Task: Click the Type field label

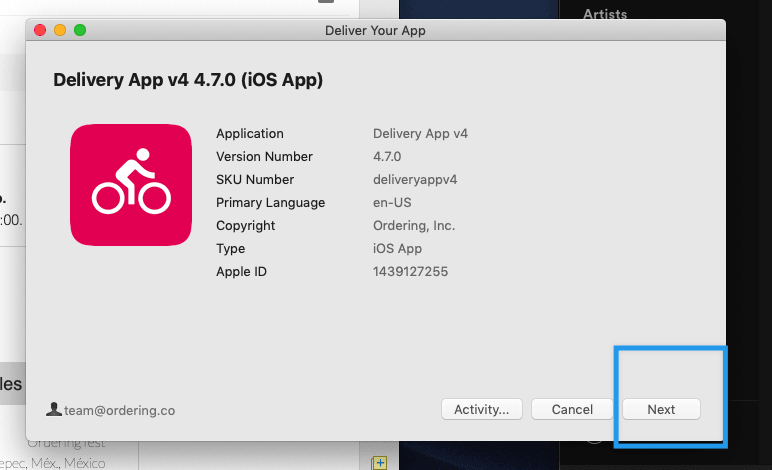Action: (x=230, y=249)
